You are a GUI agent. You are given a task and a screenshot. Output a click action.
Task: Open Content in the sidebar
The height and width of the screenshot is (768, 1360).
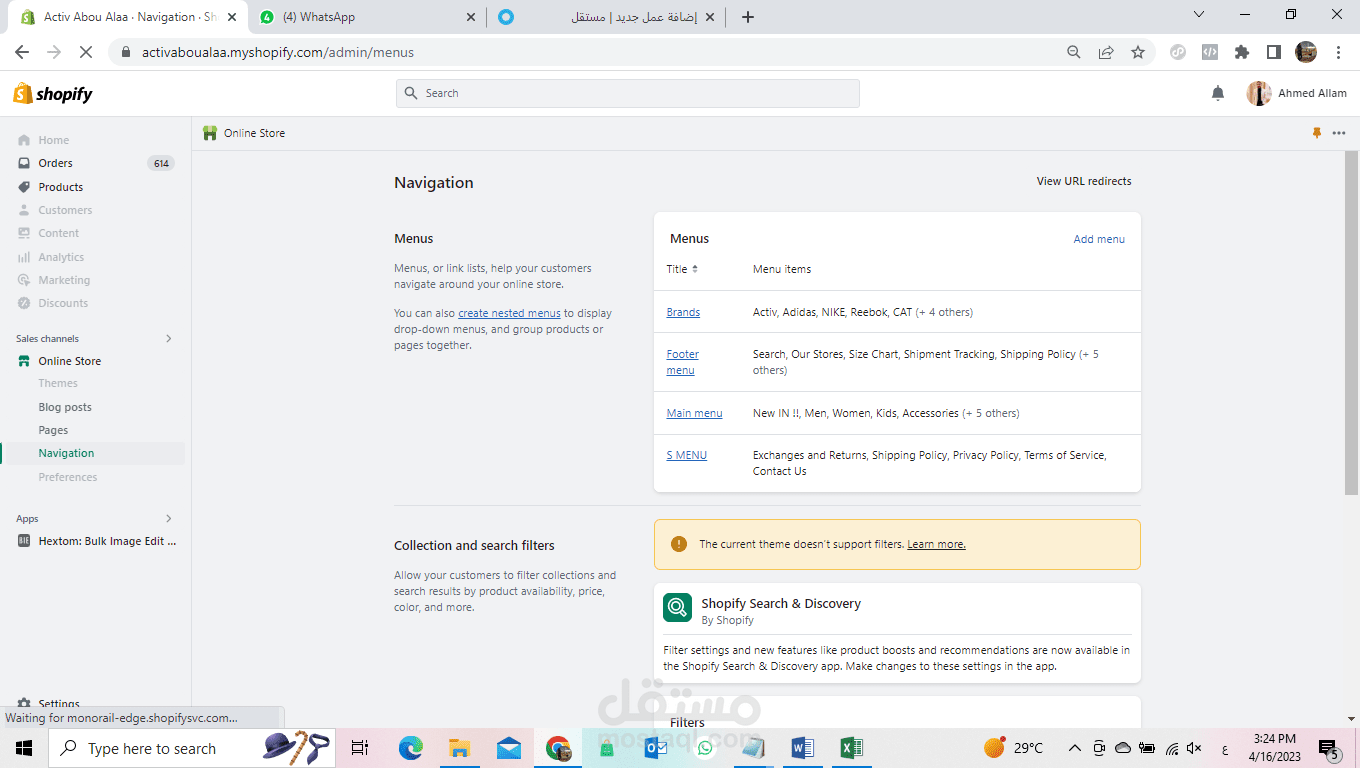(58, 233)
